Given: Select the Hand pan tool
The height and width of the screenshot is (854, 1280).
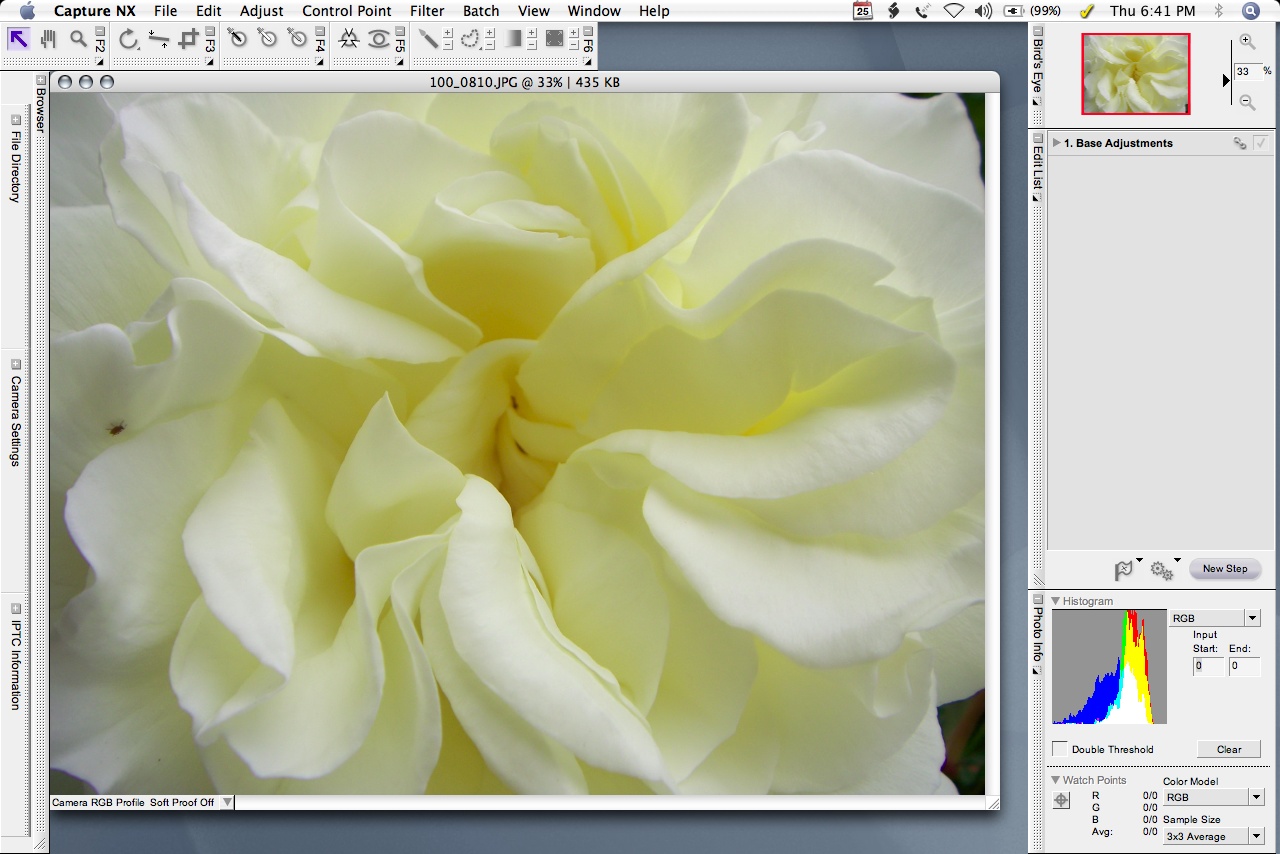Looking at the screenshot, I should pos(48,39).
